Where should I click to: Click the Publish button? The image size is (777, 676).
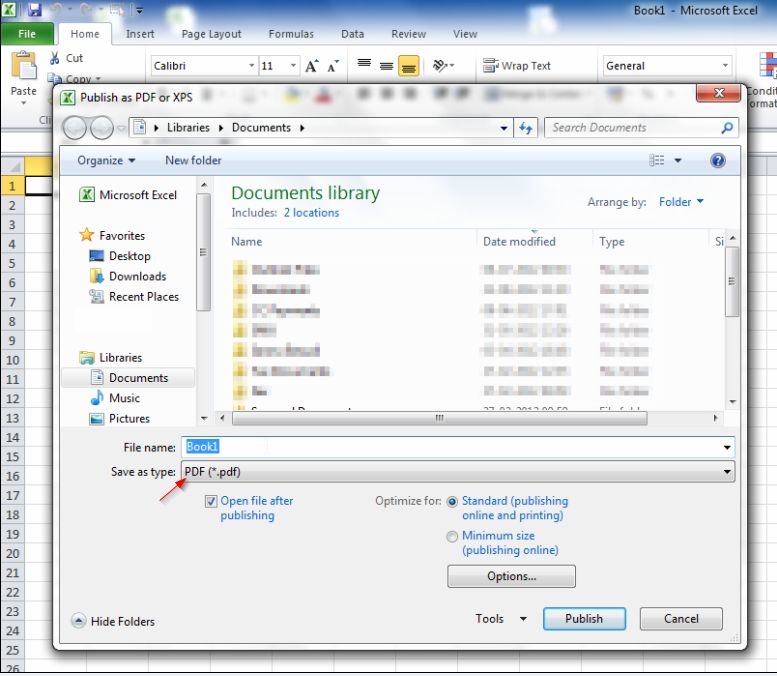coord(584,619)
